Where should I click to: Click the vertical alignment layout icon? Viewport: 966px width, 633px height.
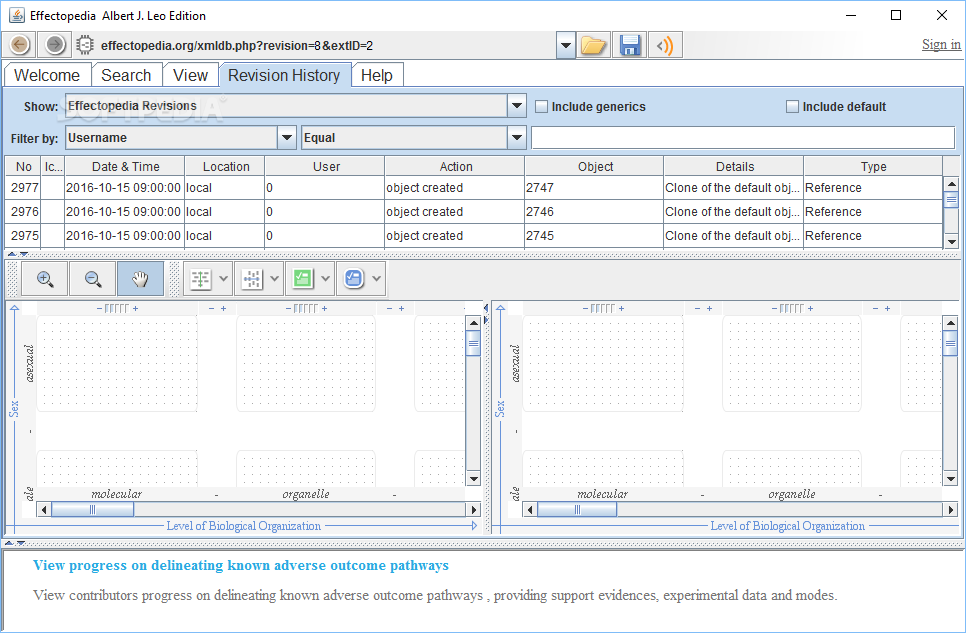(x=200, y=279)
